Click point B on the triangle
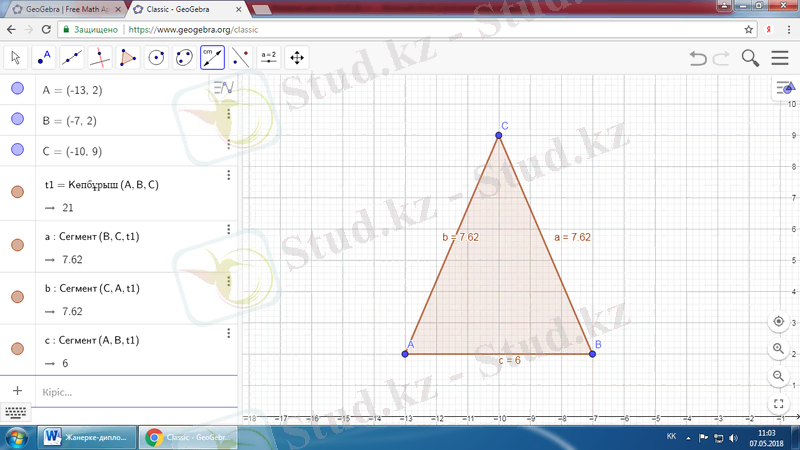The image size is (800, 450). tap(592, 354)
